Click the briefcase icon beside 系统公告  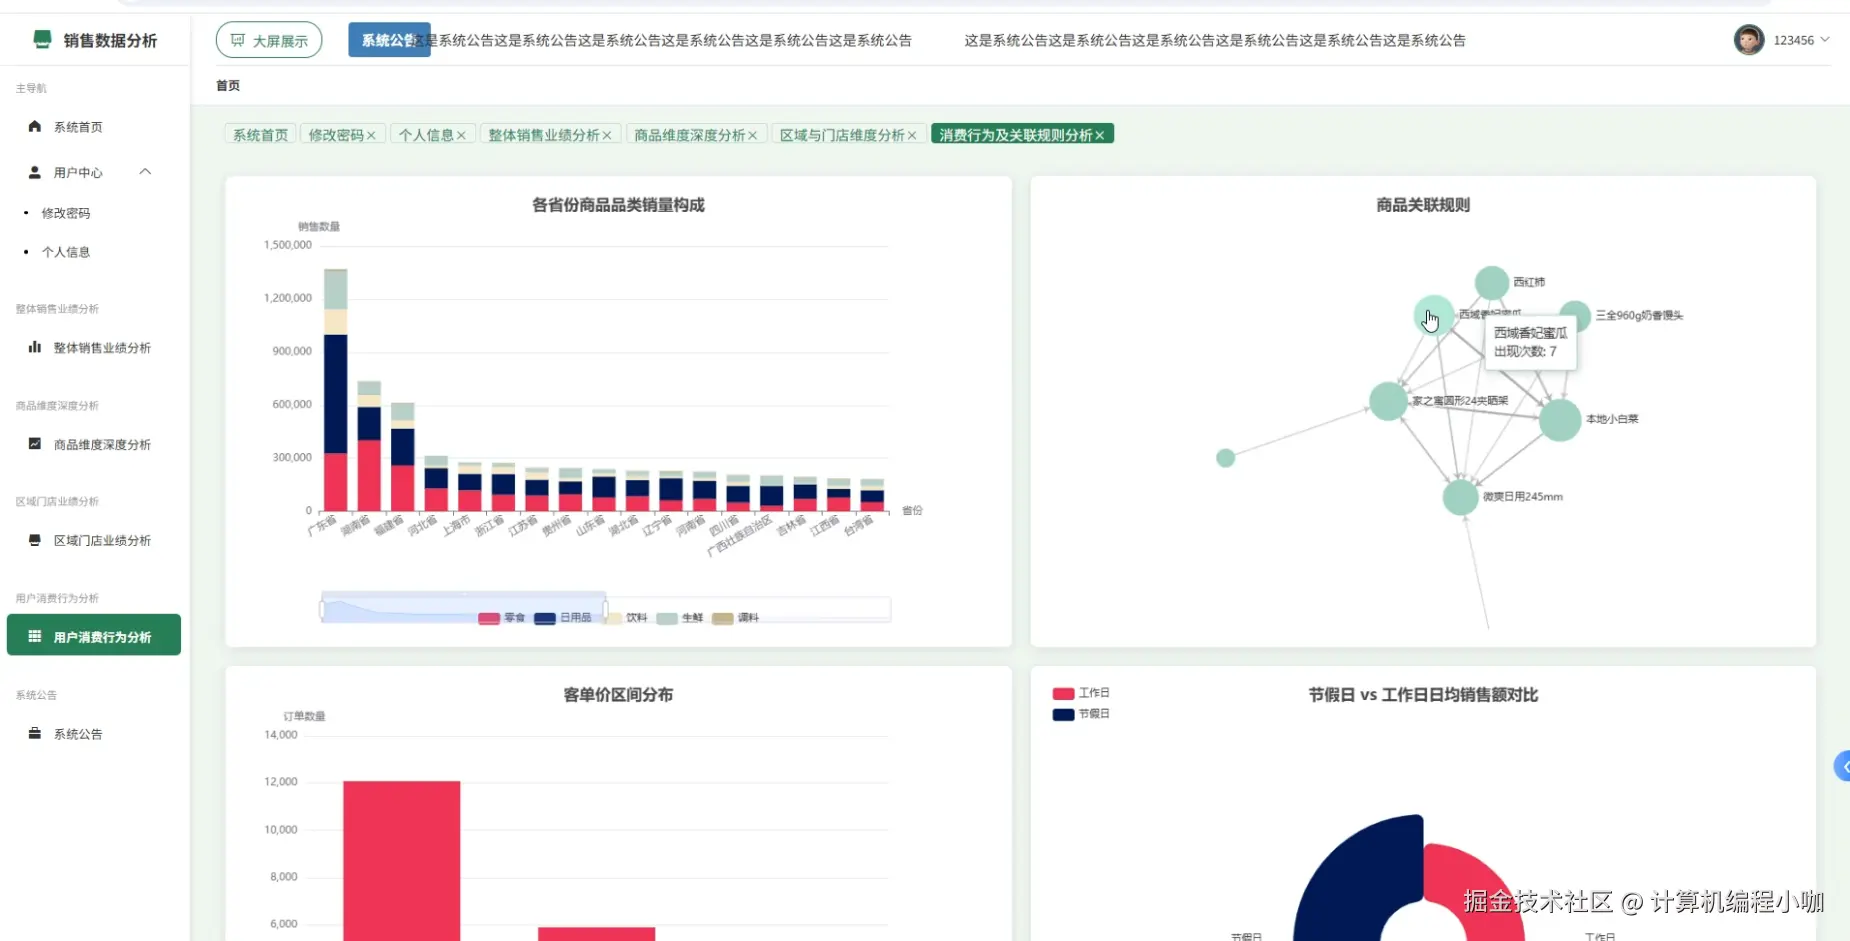pos(35,733)
